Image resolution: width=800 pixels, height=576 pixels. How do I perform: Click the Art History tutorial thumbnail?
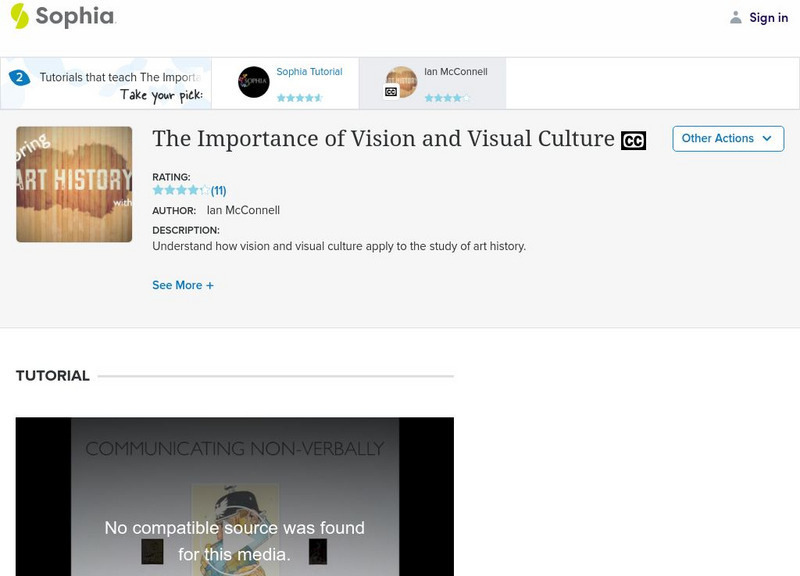pyautogui.click(x=74, y=184)
